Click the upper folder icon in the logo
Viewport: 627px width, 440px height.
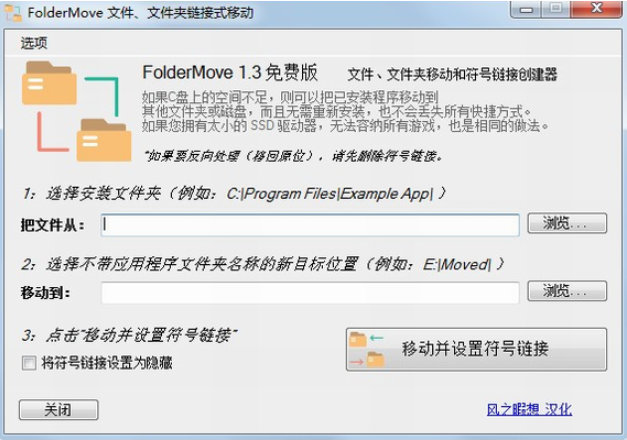click(x=49, y=83)
